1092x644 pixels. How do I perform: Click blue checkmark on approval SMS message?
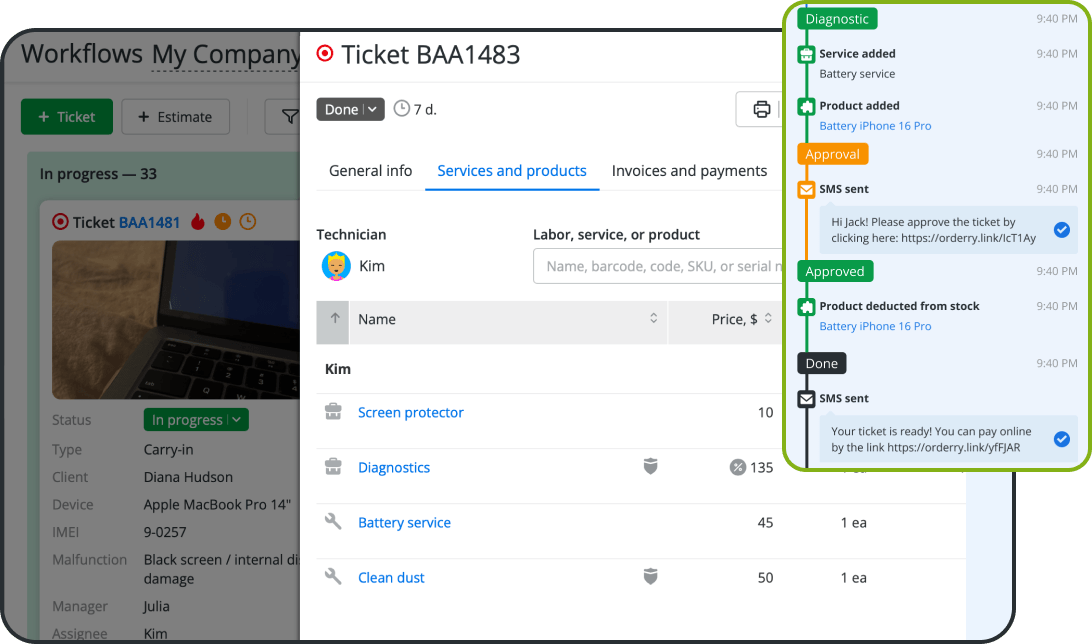[x=1062, y=230]
